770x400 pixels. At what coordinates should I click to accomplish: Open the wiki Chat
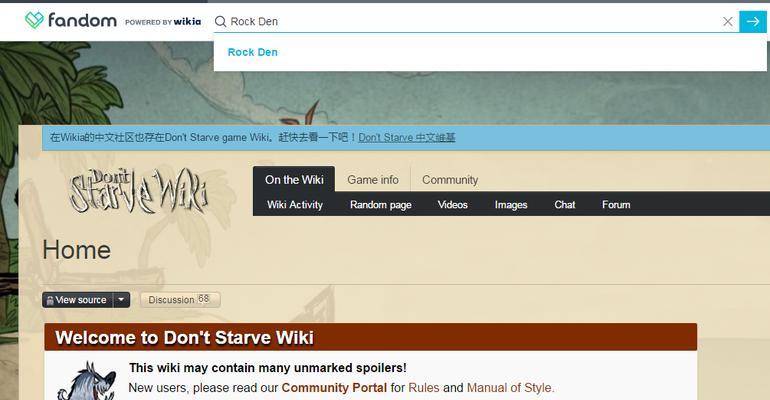pyautogui.click(x=565, y=205)
